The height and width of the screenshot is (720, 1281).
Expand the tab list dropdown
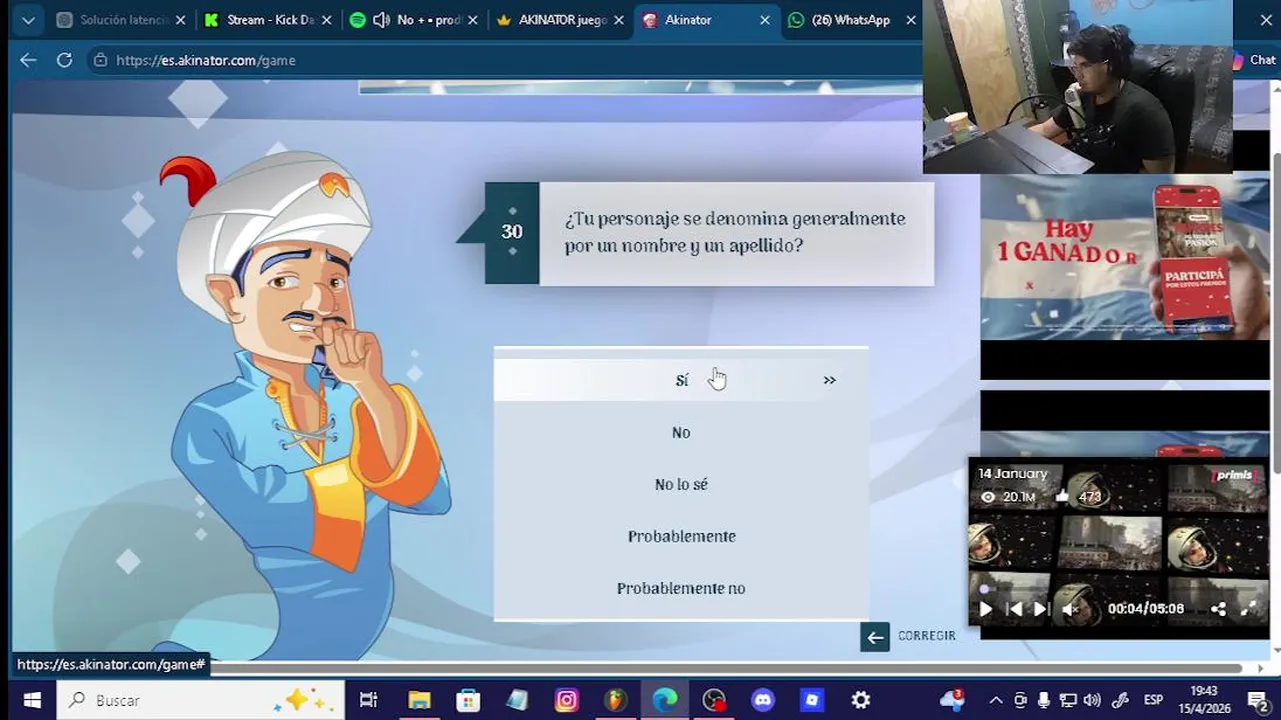28,20
